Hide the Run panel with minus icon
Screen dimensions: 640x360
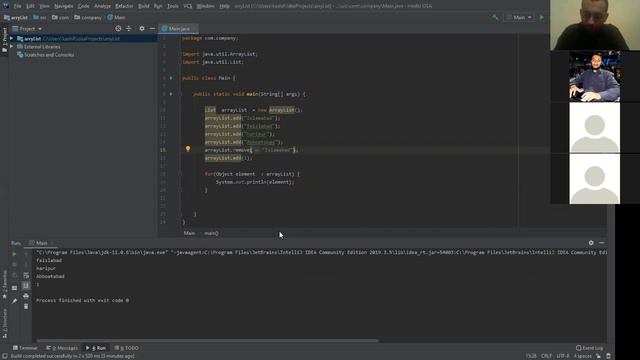click(x=602, y=243)
